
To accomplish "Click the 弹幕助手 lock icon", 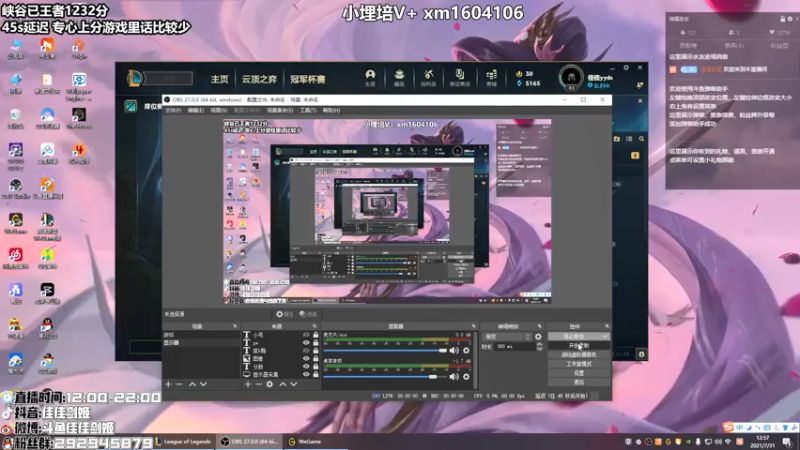I will (782, 19).
